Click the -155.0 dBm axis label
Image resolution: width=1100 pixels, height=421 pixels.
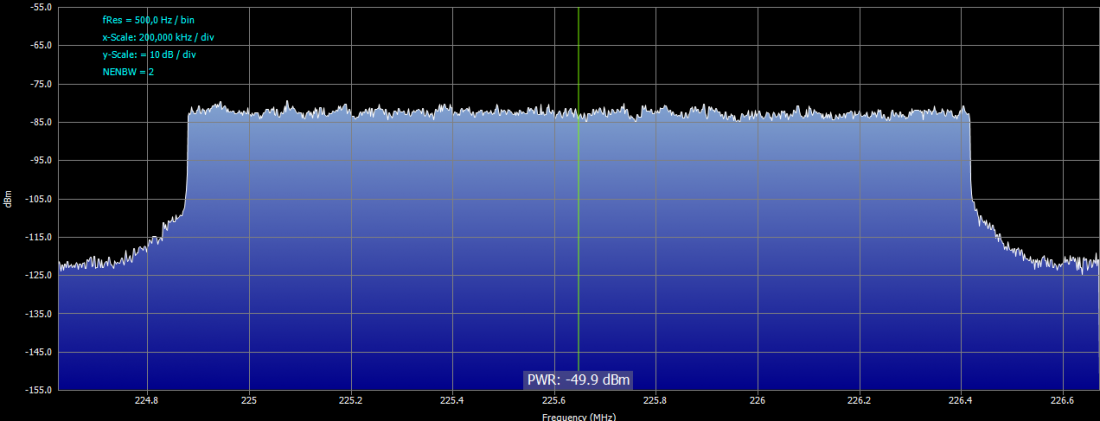(x=40, y=389)
